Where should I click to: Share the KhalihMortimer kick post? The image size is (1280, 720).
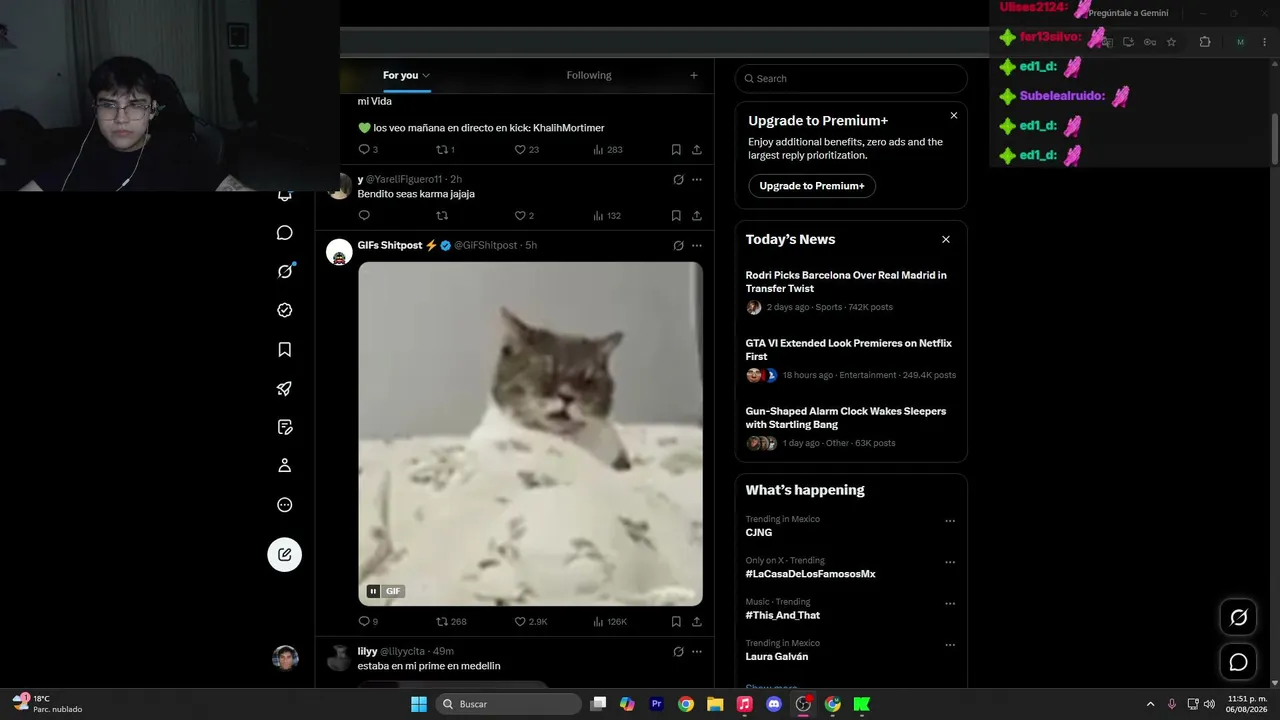697,150
